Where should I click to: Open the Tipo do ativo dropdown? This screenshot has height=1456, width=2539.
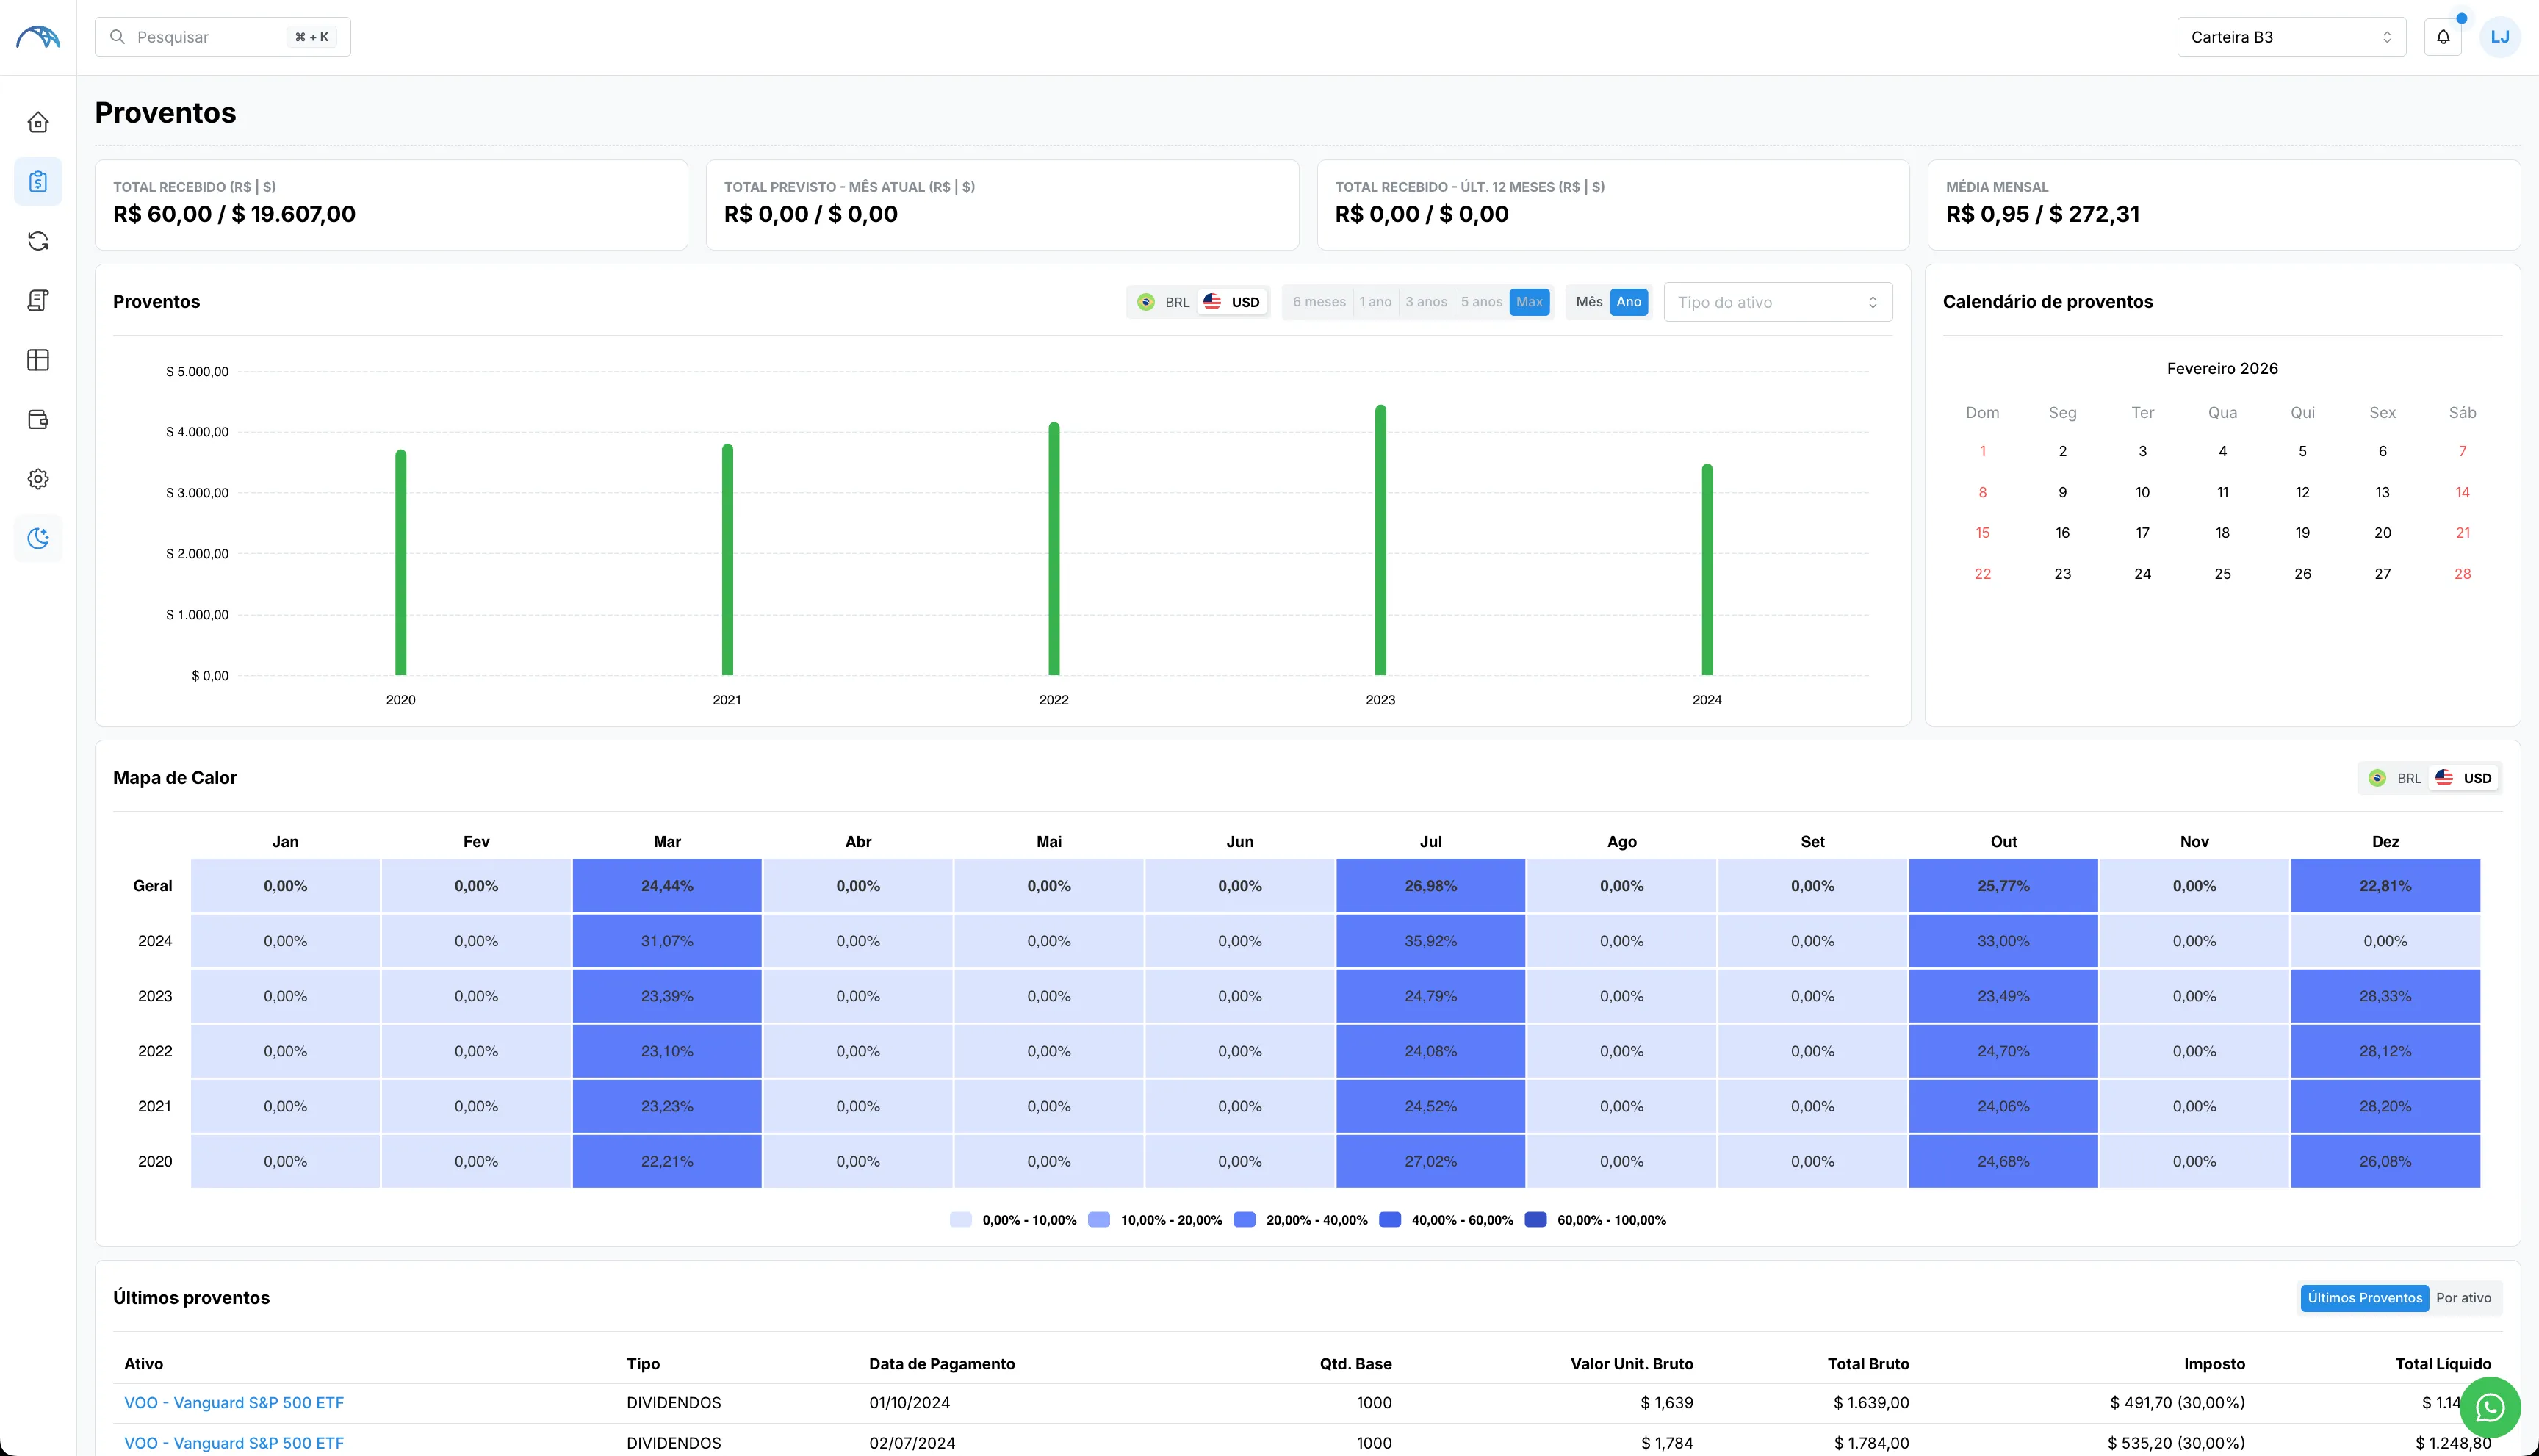pos(1778,301)
